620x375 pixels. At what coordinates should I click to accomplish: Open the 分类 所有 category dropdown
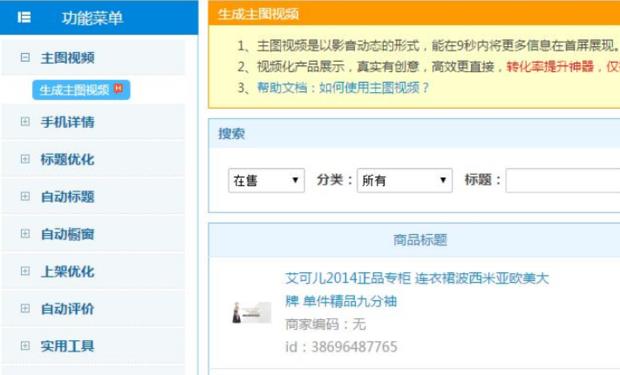coord(405,180)
